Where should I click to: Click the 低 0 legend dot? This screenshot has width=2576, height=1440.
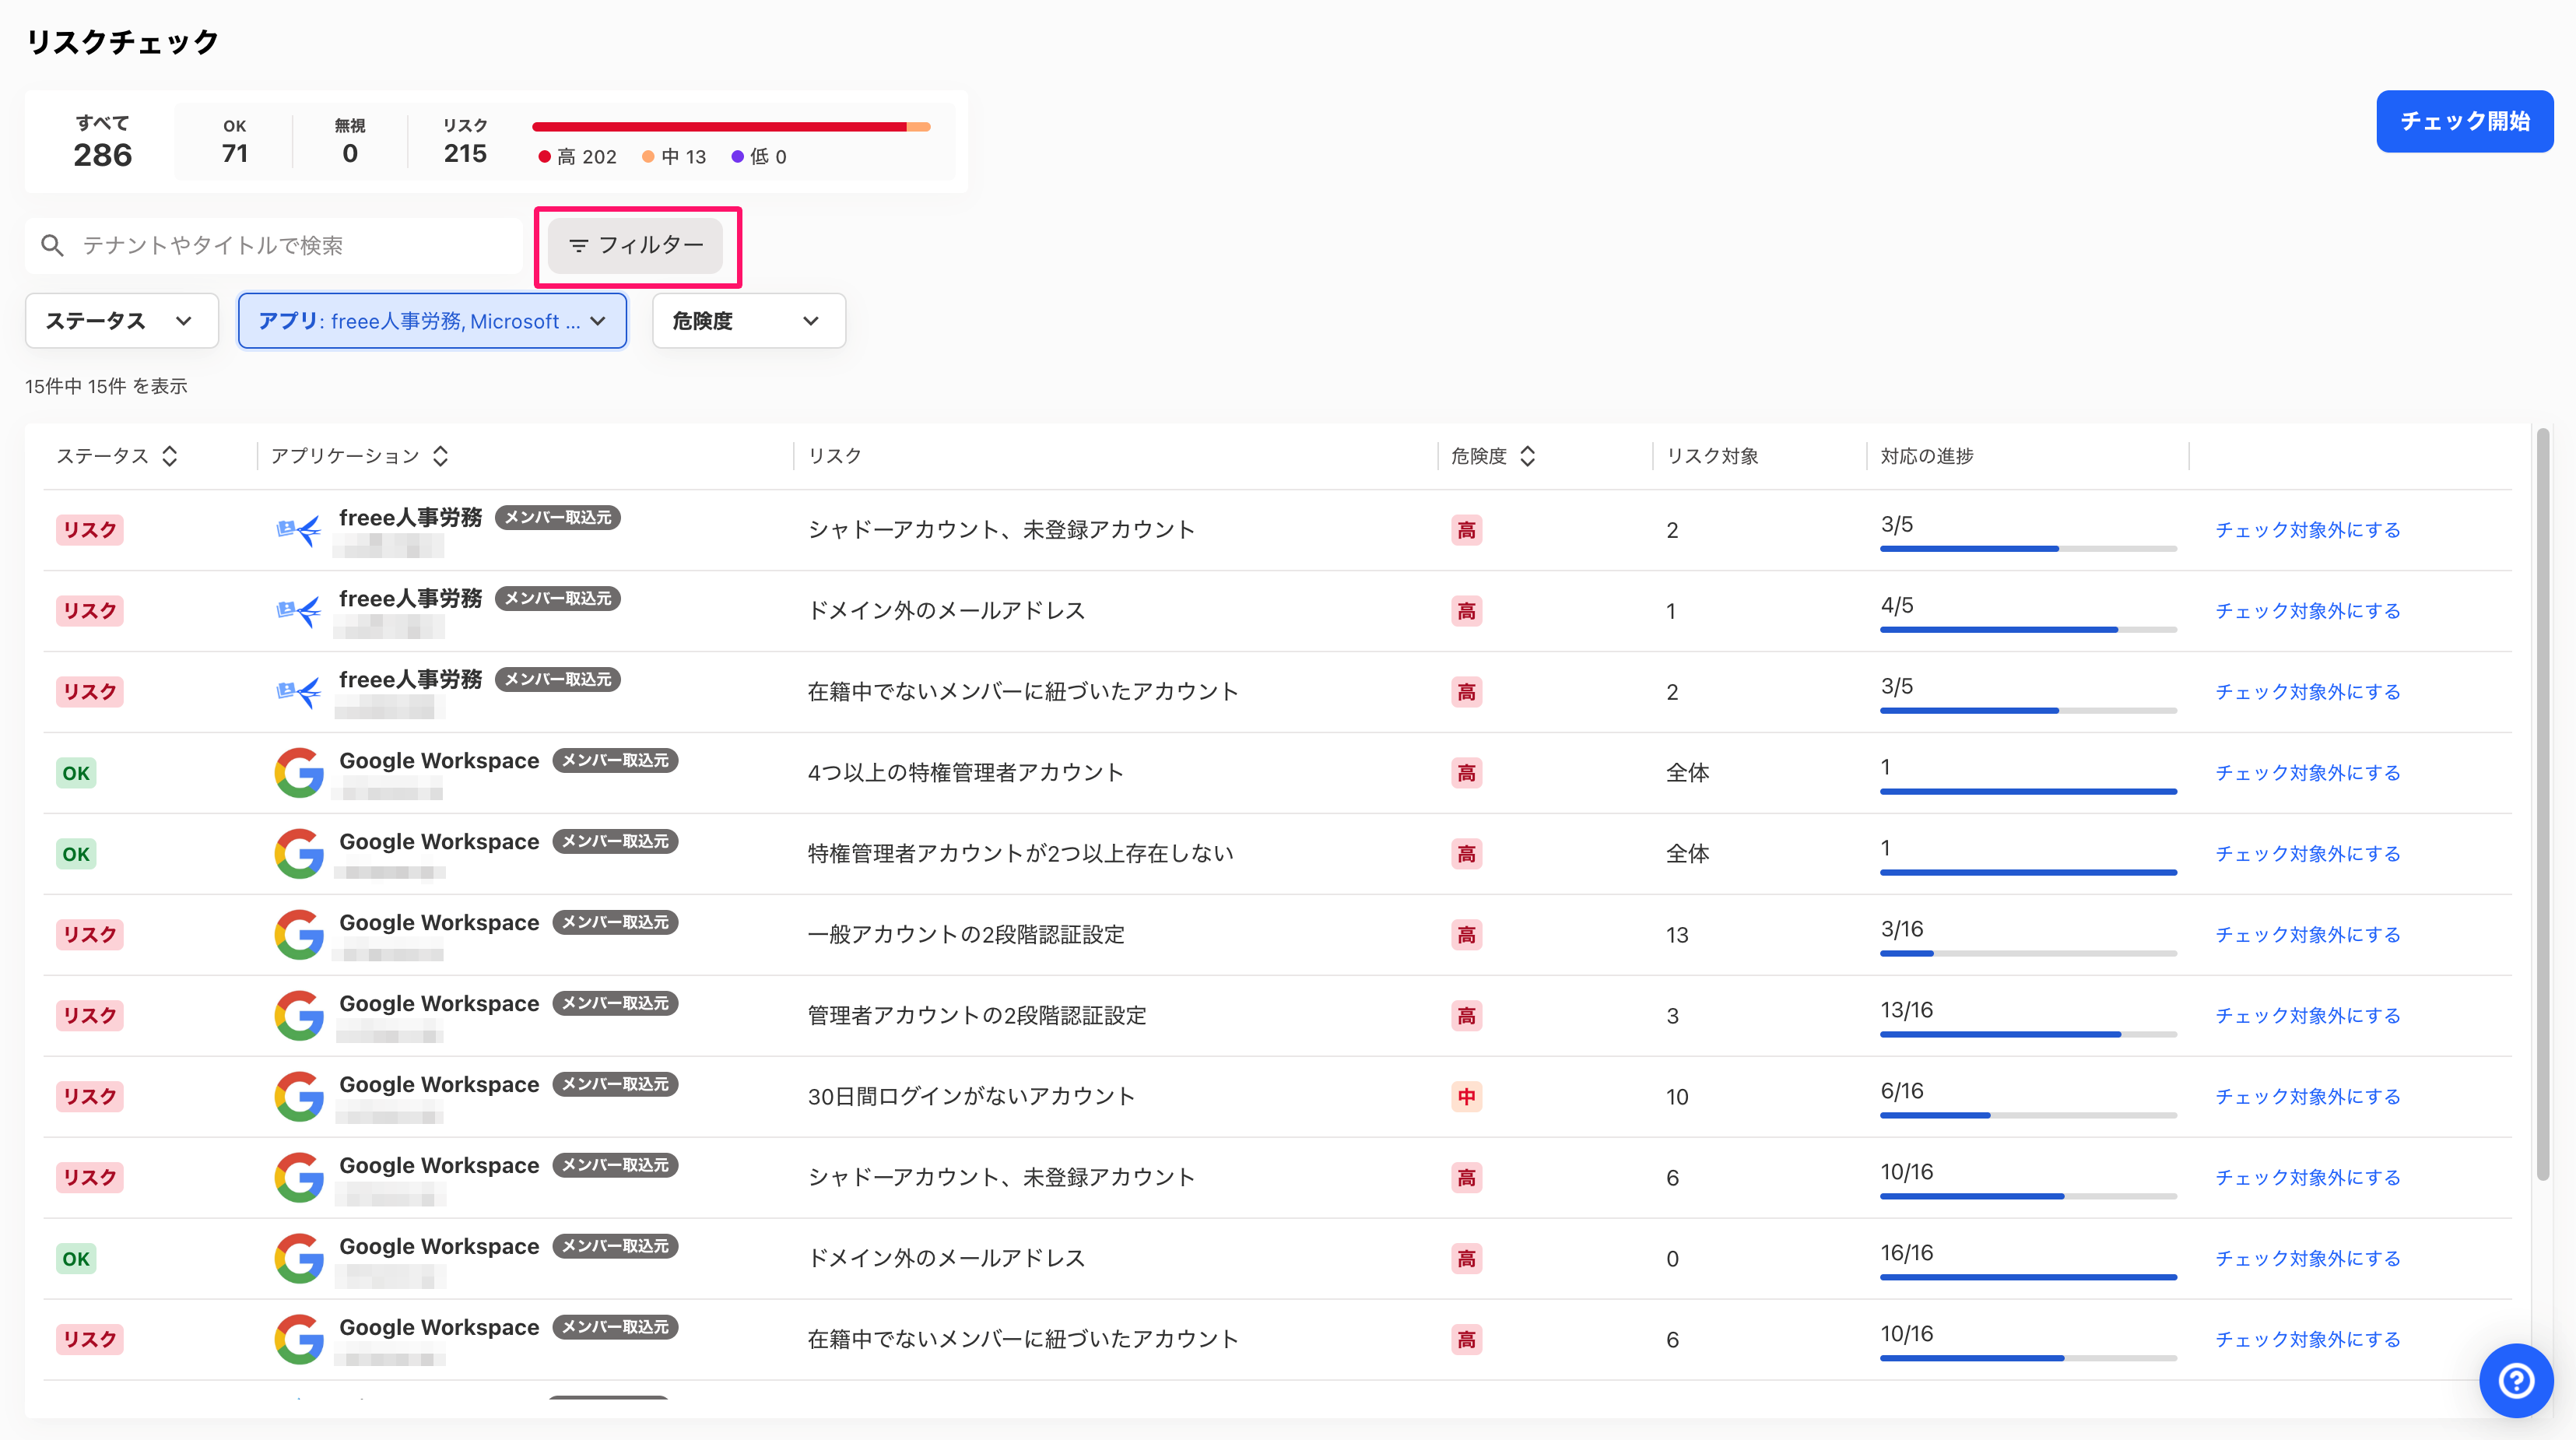click(737, 157)
